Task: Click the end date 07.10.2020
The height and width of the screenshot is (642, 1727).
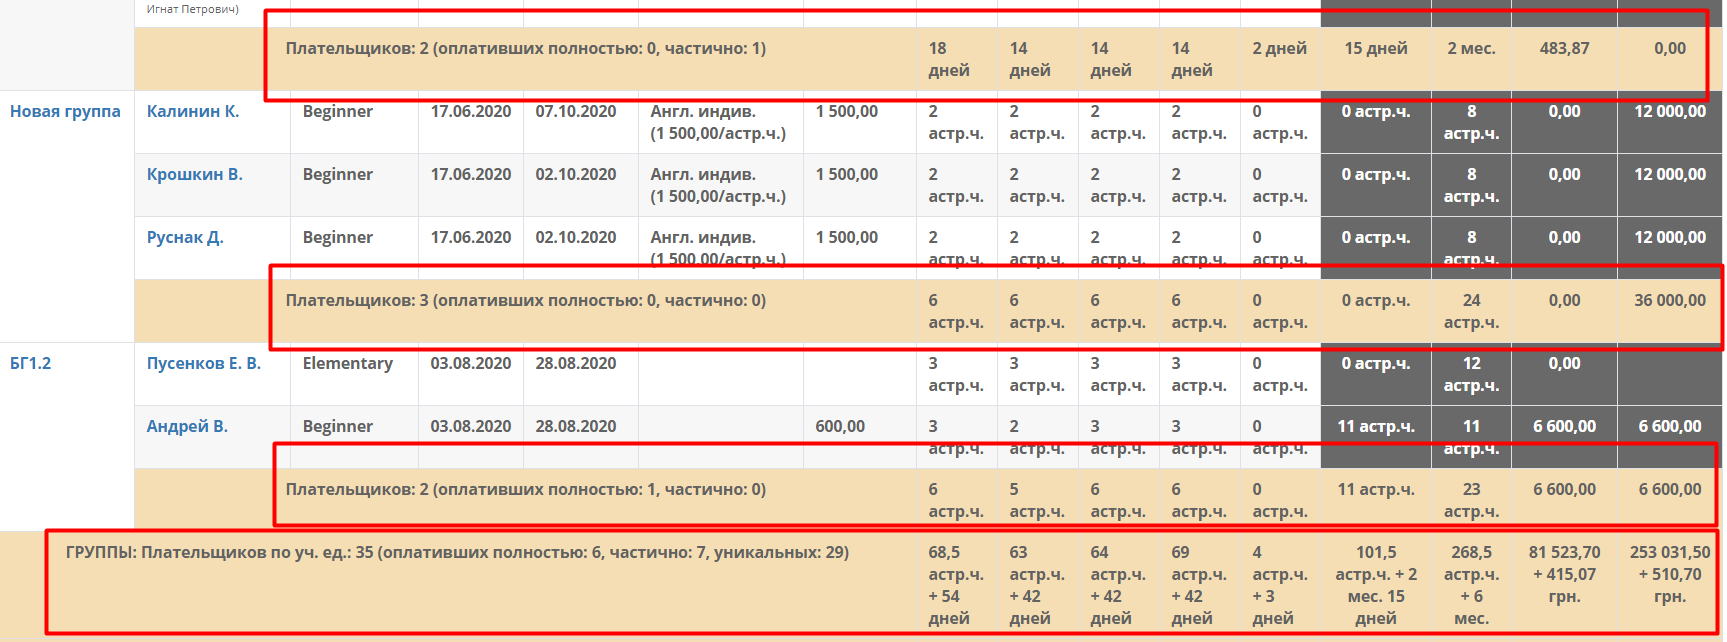Action: [x=576, y=111]
